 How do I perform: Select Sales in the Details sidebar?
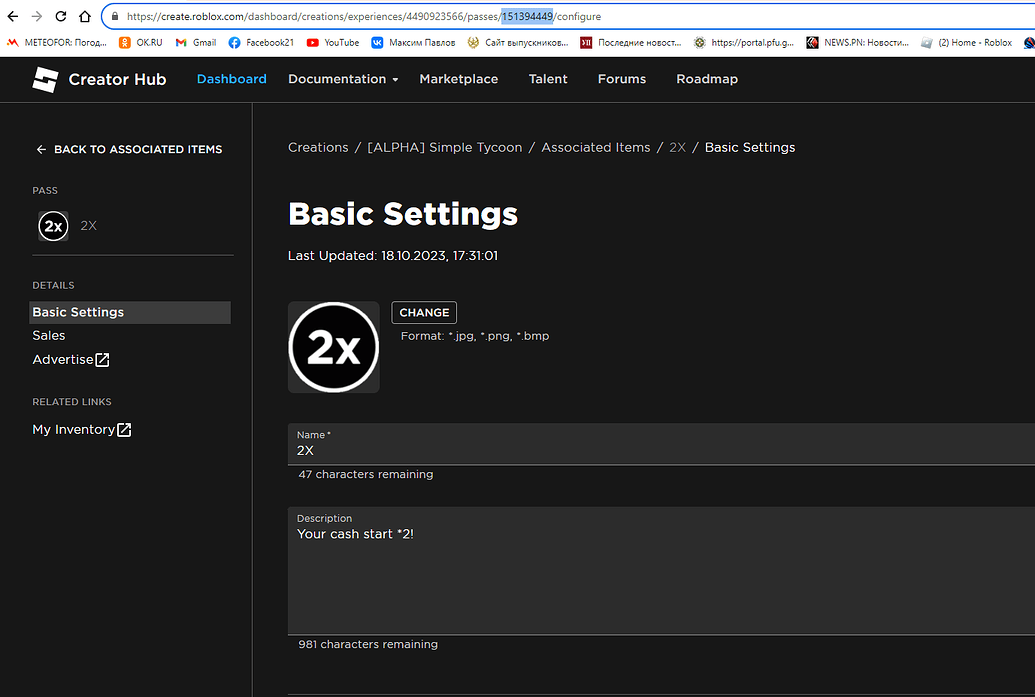coord(48,335)
